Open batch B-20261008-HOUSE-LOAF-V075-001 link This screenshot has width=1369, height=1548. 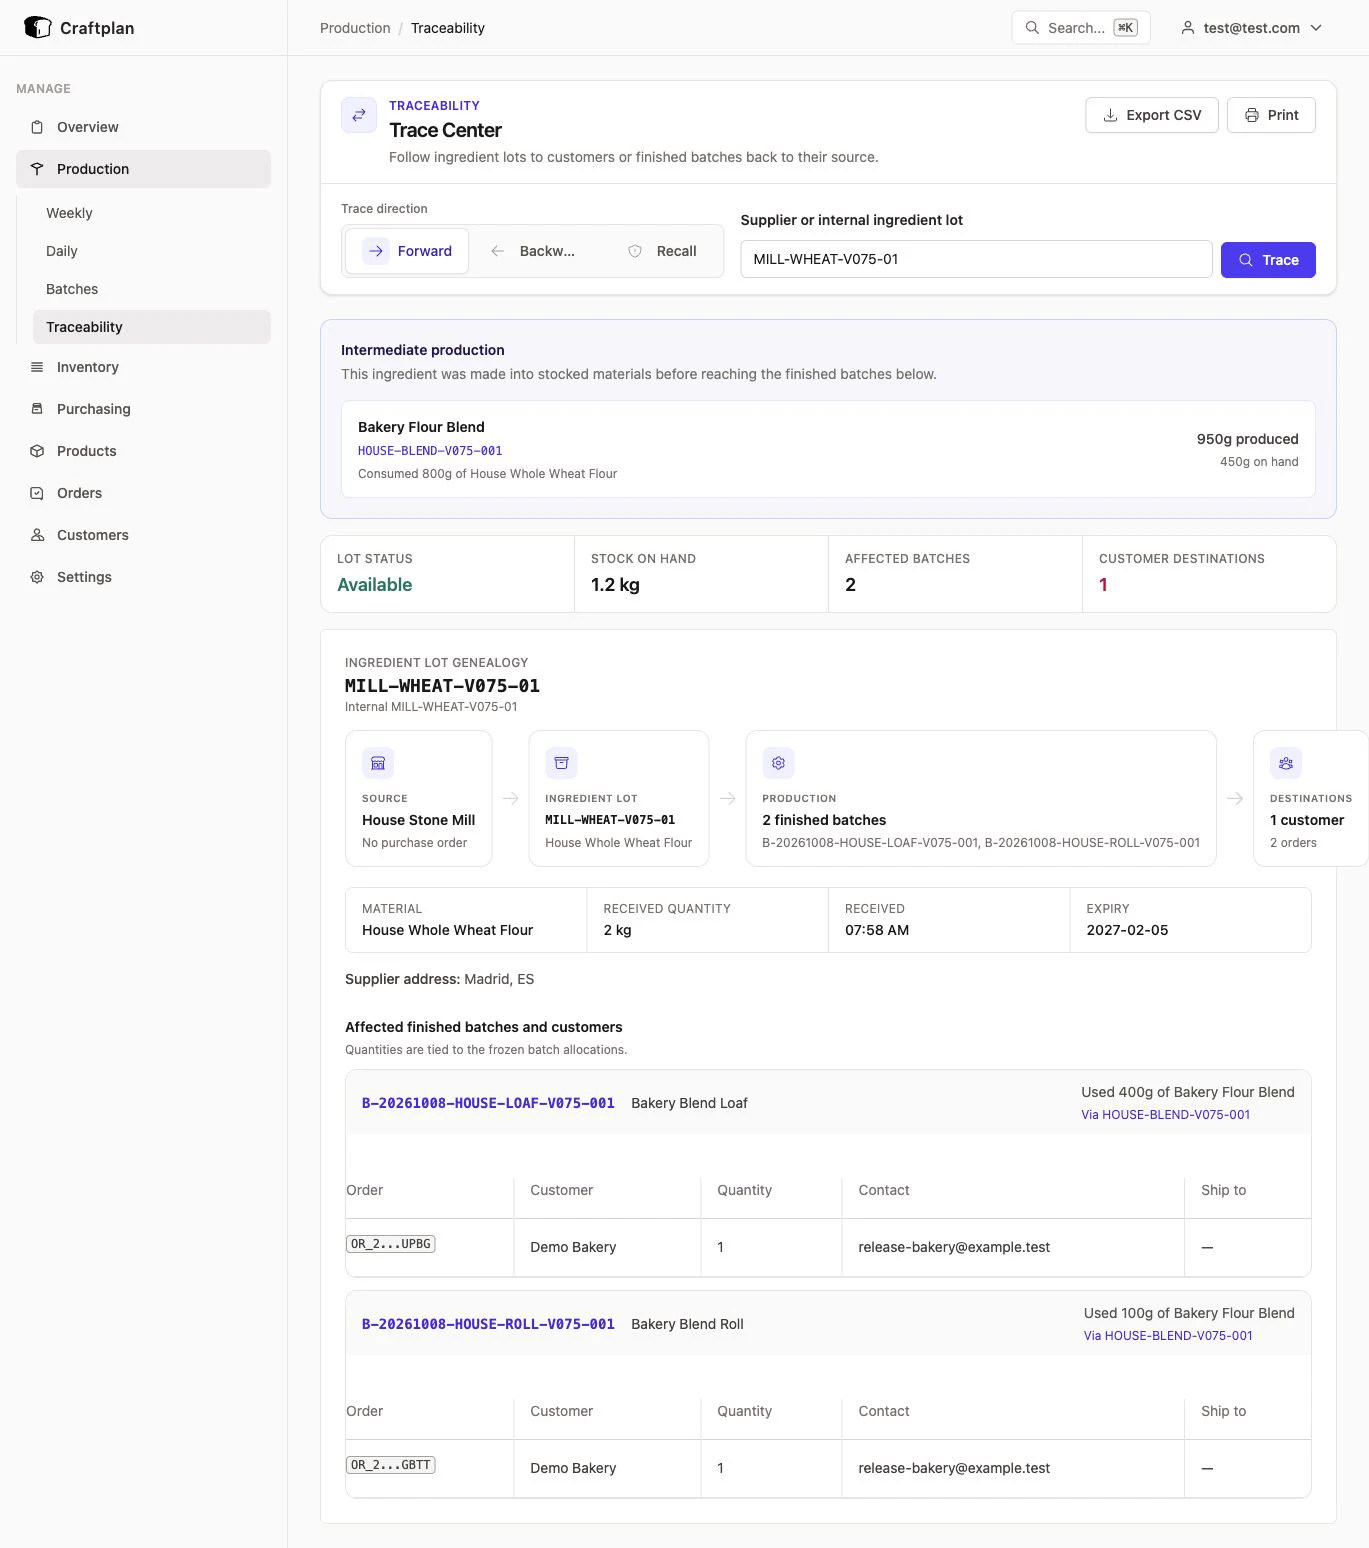point(488,1103)
